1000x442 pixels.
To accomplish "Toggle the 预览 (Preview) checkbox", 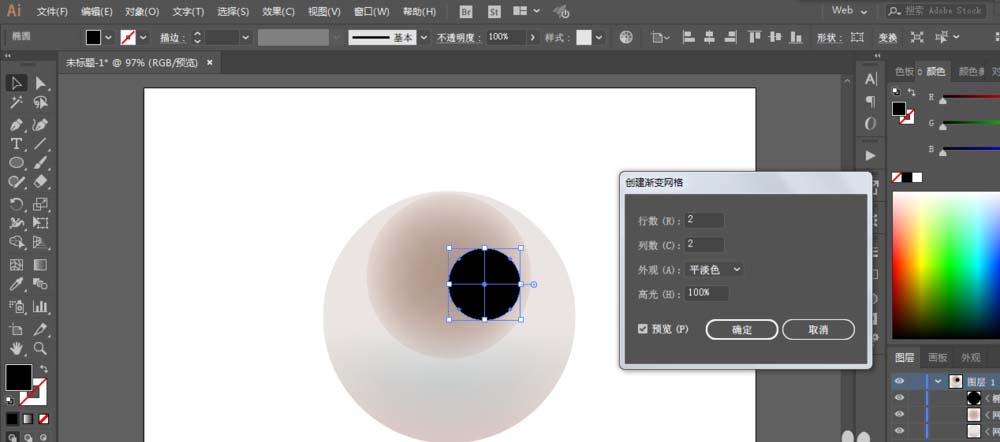I will click(643, 329).
